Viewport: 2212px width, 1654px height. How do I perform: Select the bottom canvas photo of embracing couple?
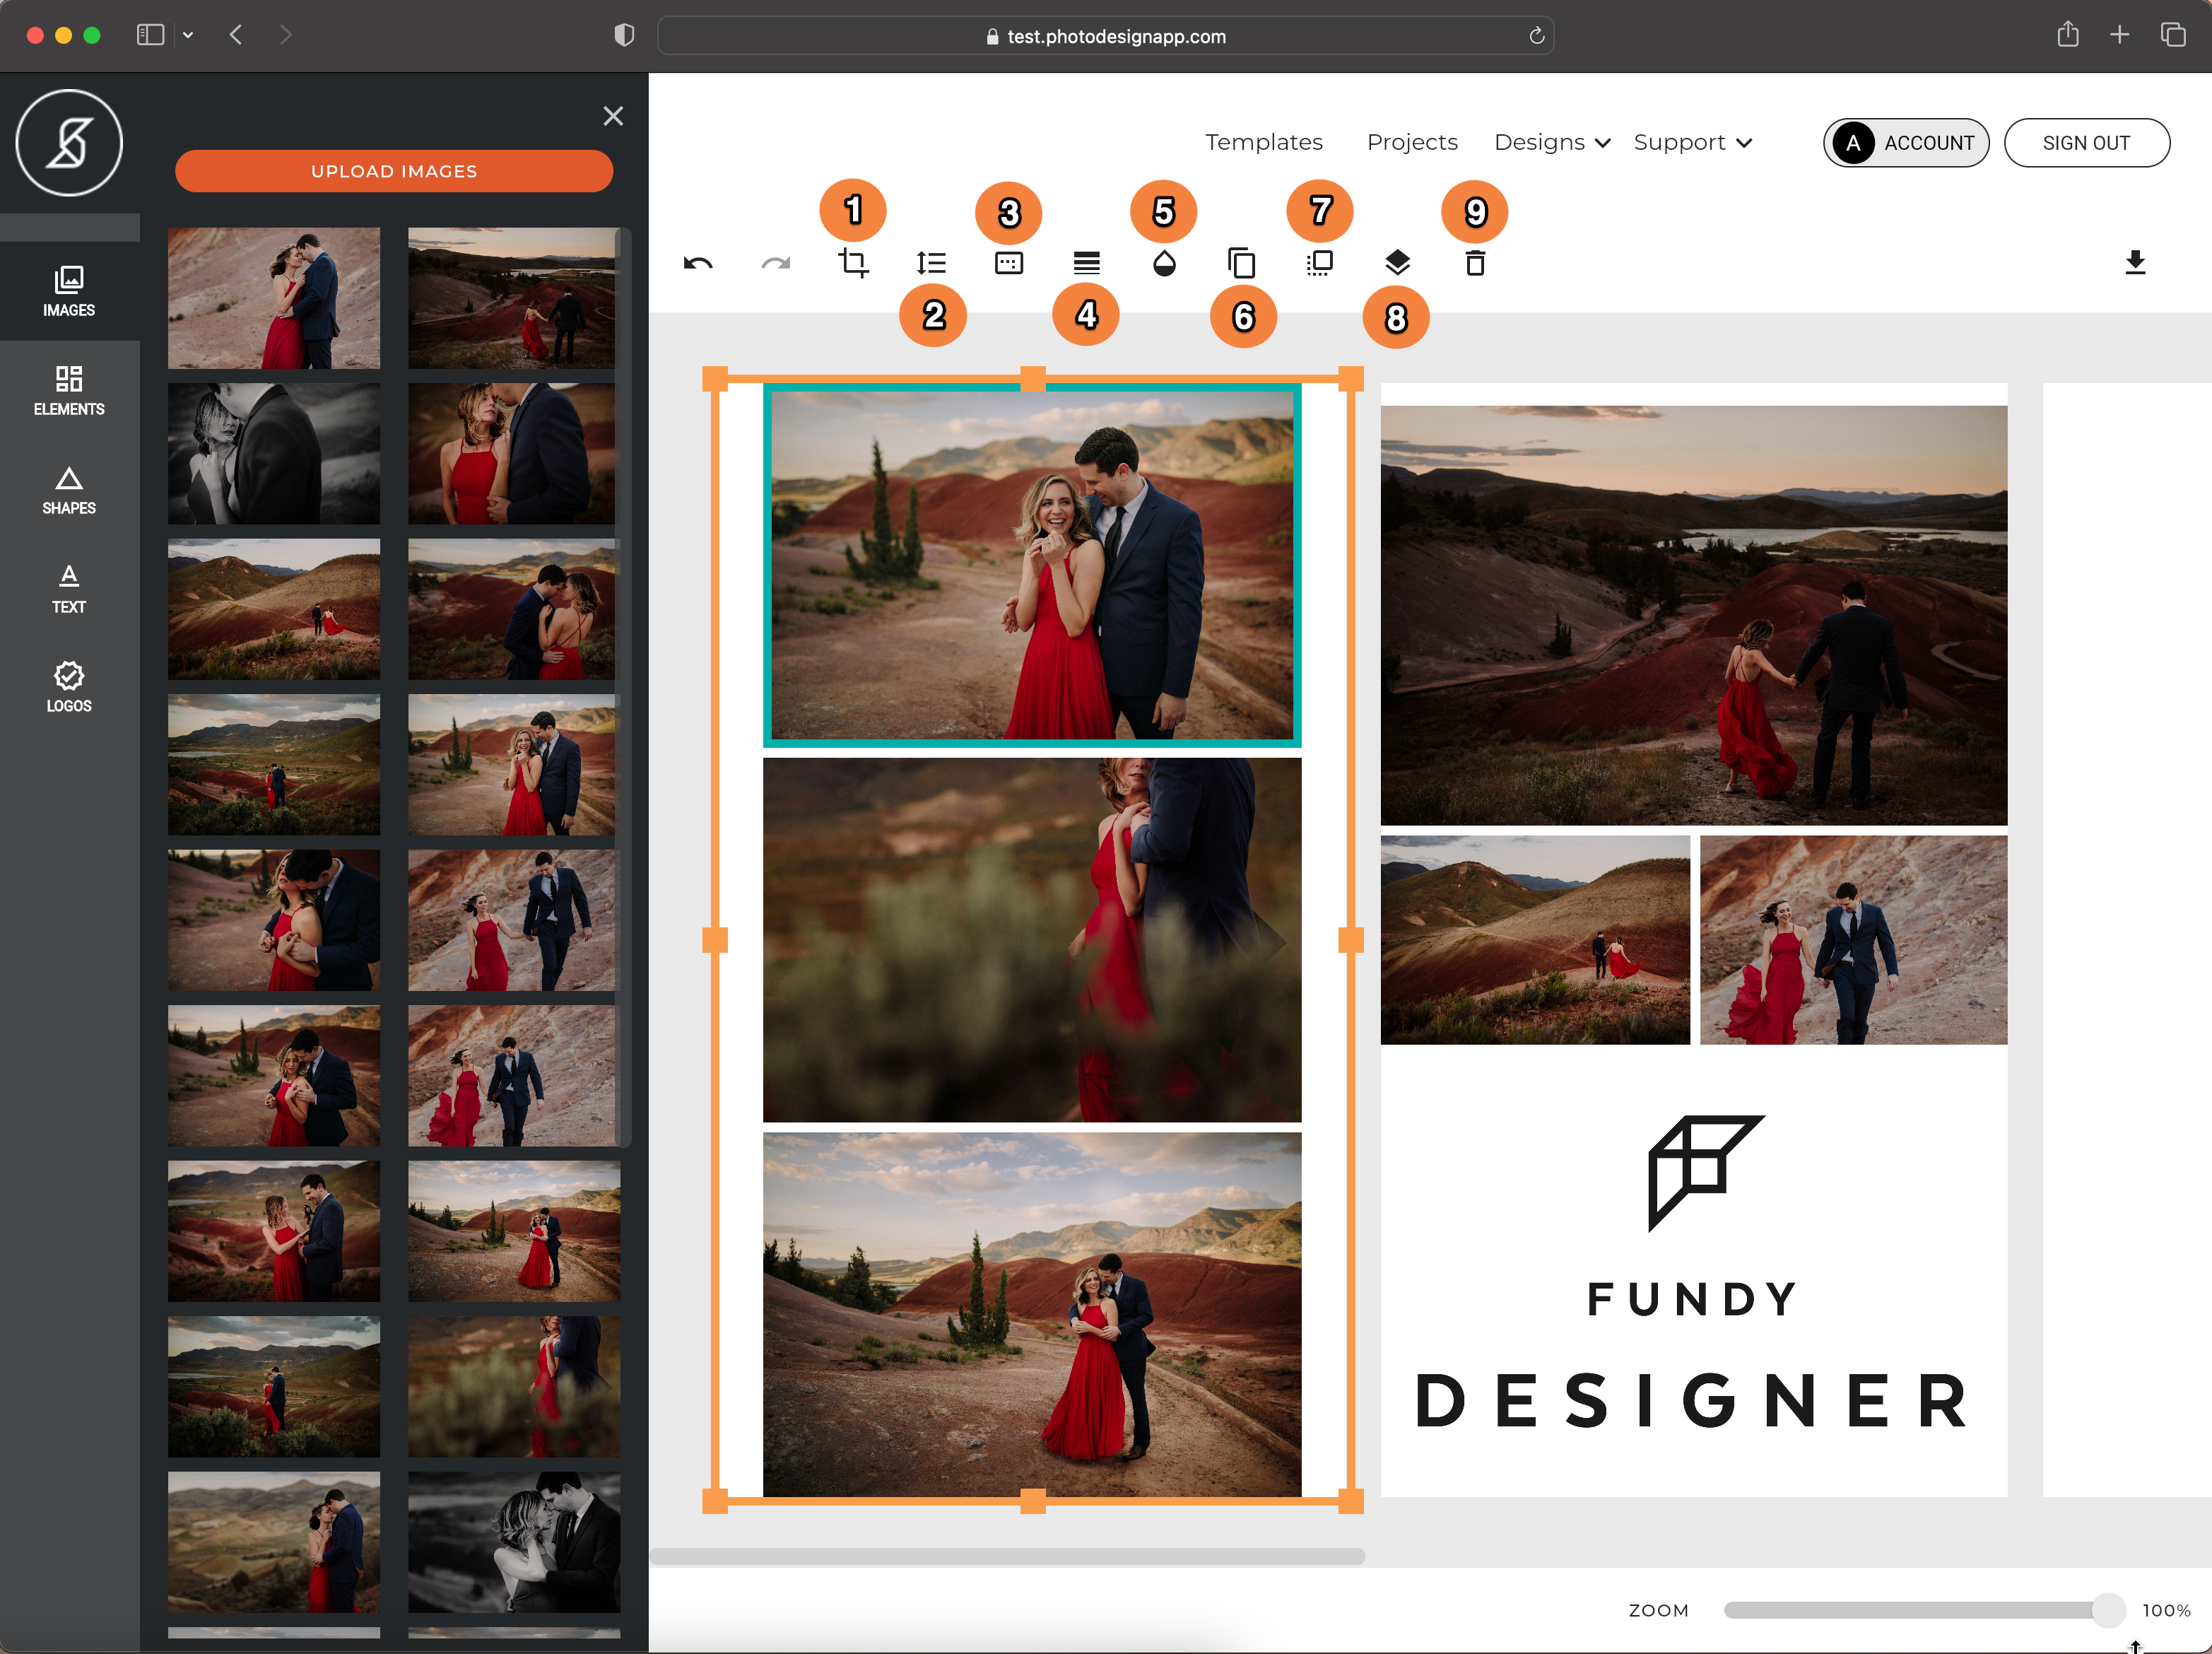(1032, 1314)
